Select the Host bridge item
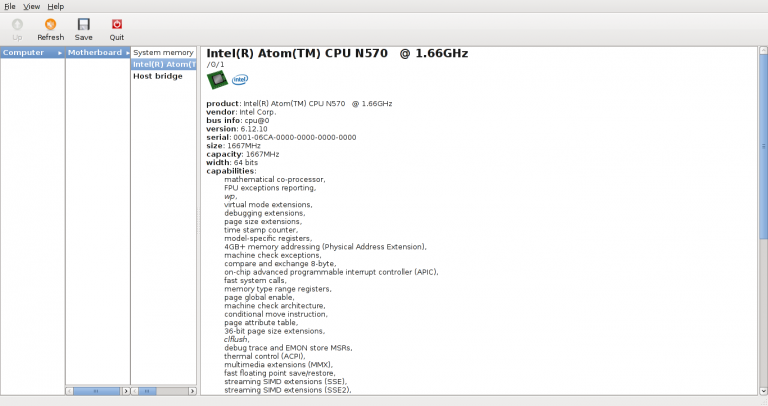This screenshot has height=406, width=768. (158, 76)
